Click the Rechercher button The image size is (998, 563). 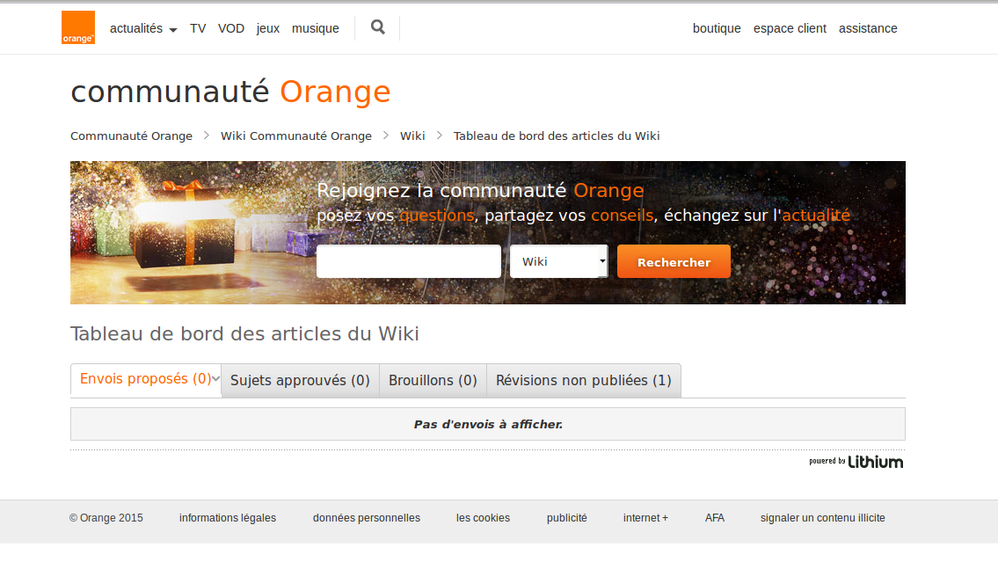[673, 261]
